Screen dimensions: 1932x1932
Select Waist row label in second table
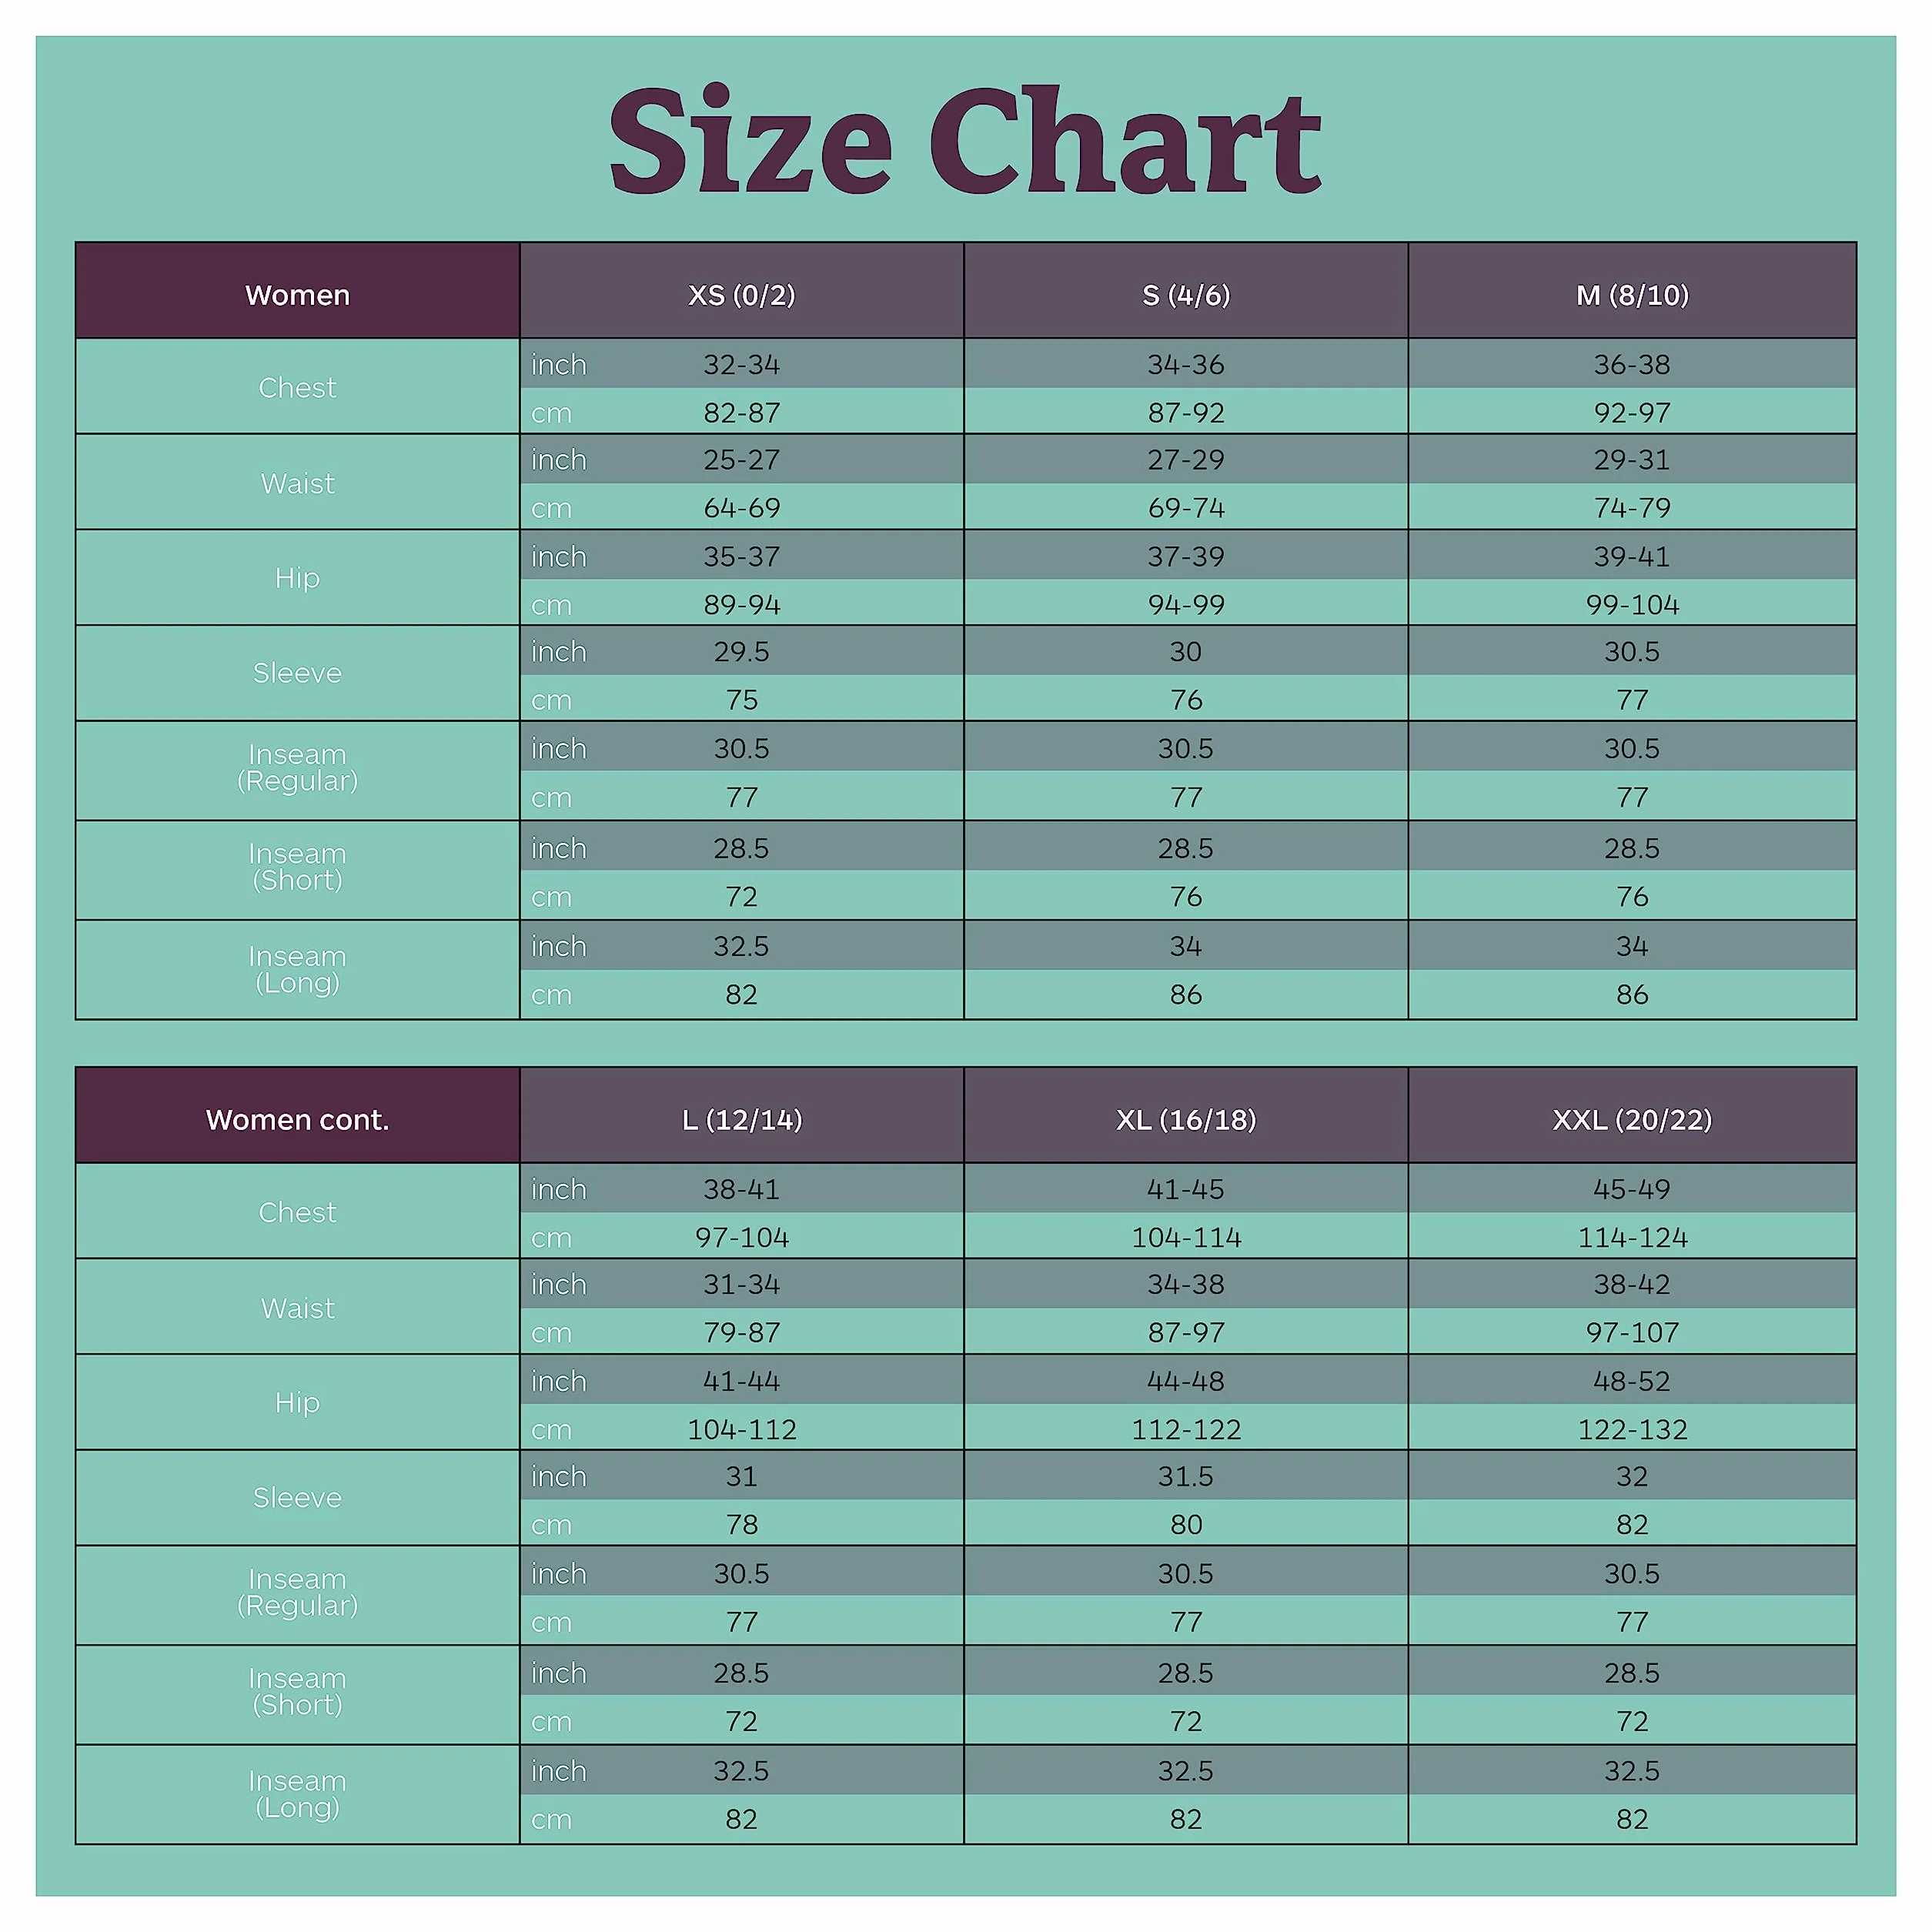pos(297,1308)
